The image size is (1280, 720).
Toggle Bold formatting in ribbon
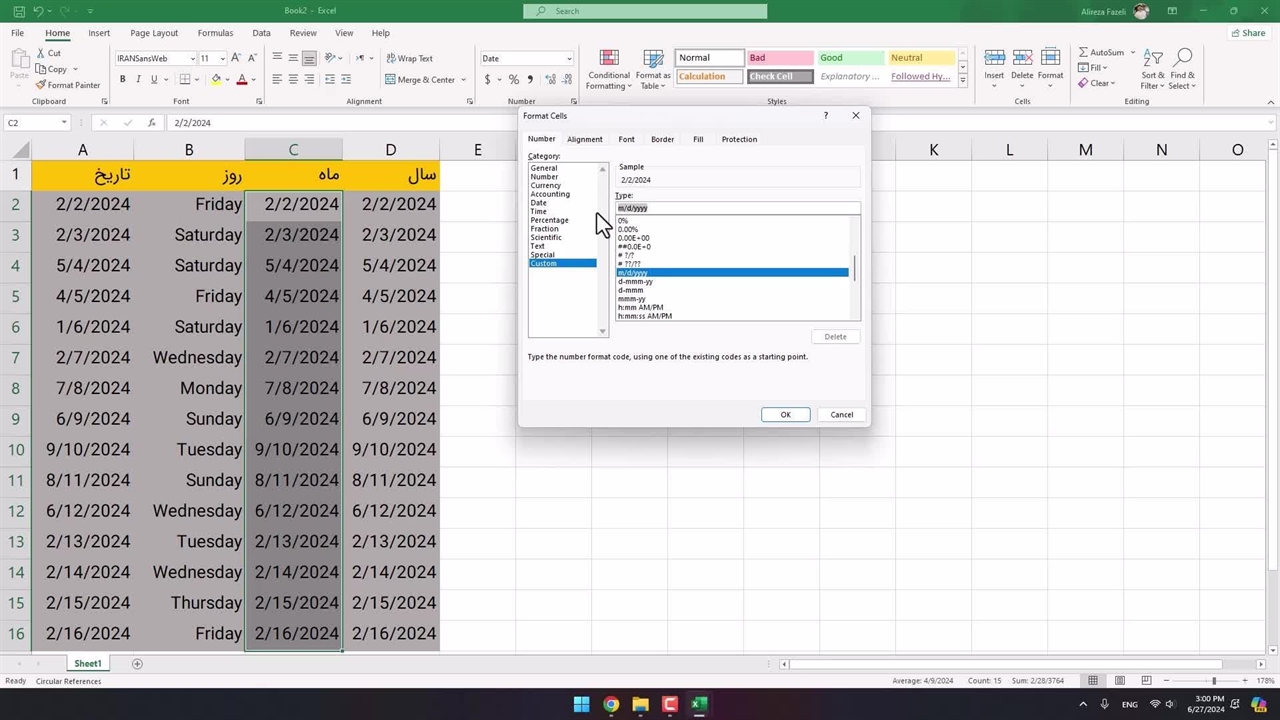[123, 80]
